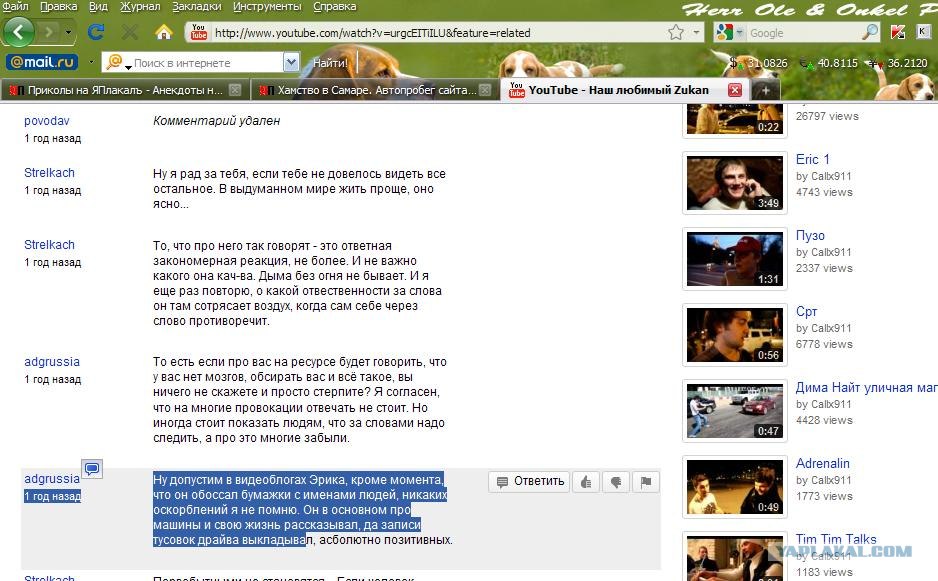Reload the page with the refresh icon
This screenshot has height=581, width=938.
96,32
